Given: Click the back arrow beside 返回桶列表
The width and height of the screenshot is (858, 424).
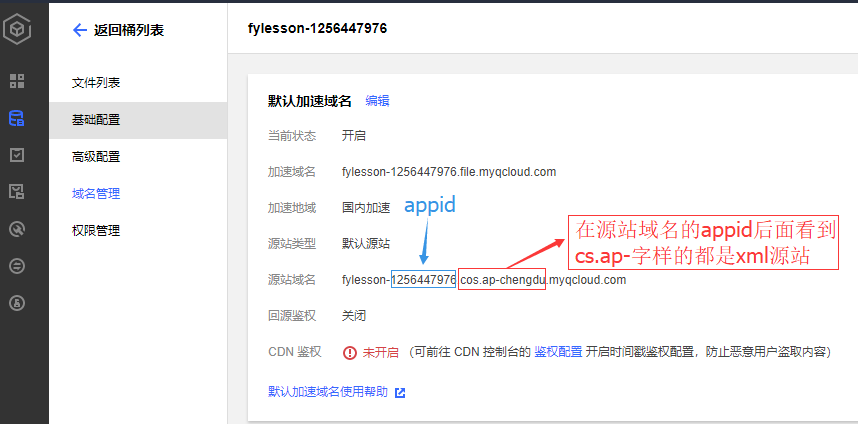Looking at the screenshot, I should pos(80,30).
